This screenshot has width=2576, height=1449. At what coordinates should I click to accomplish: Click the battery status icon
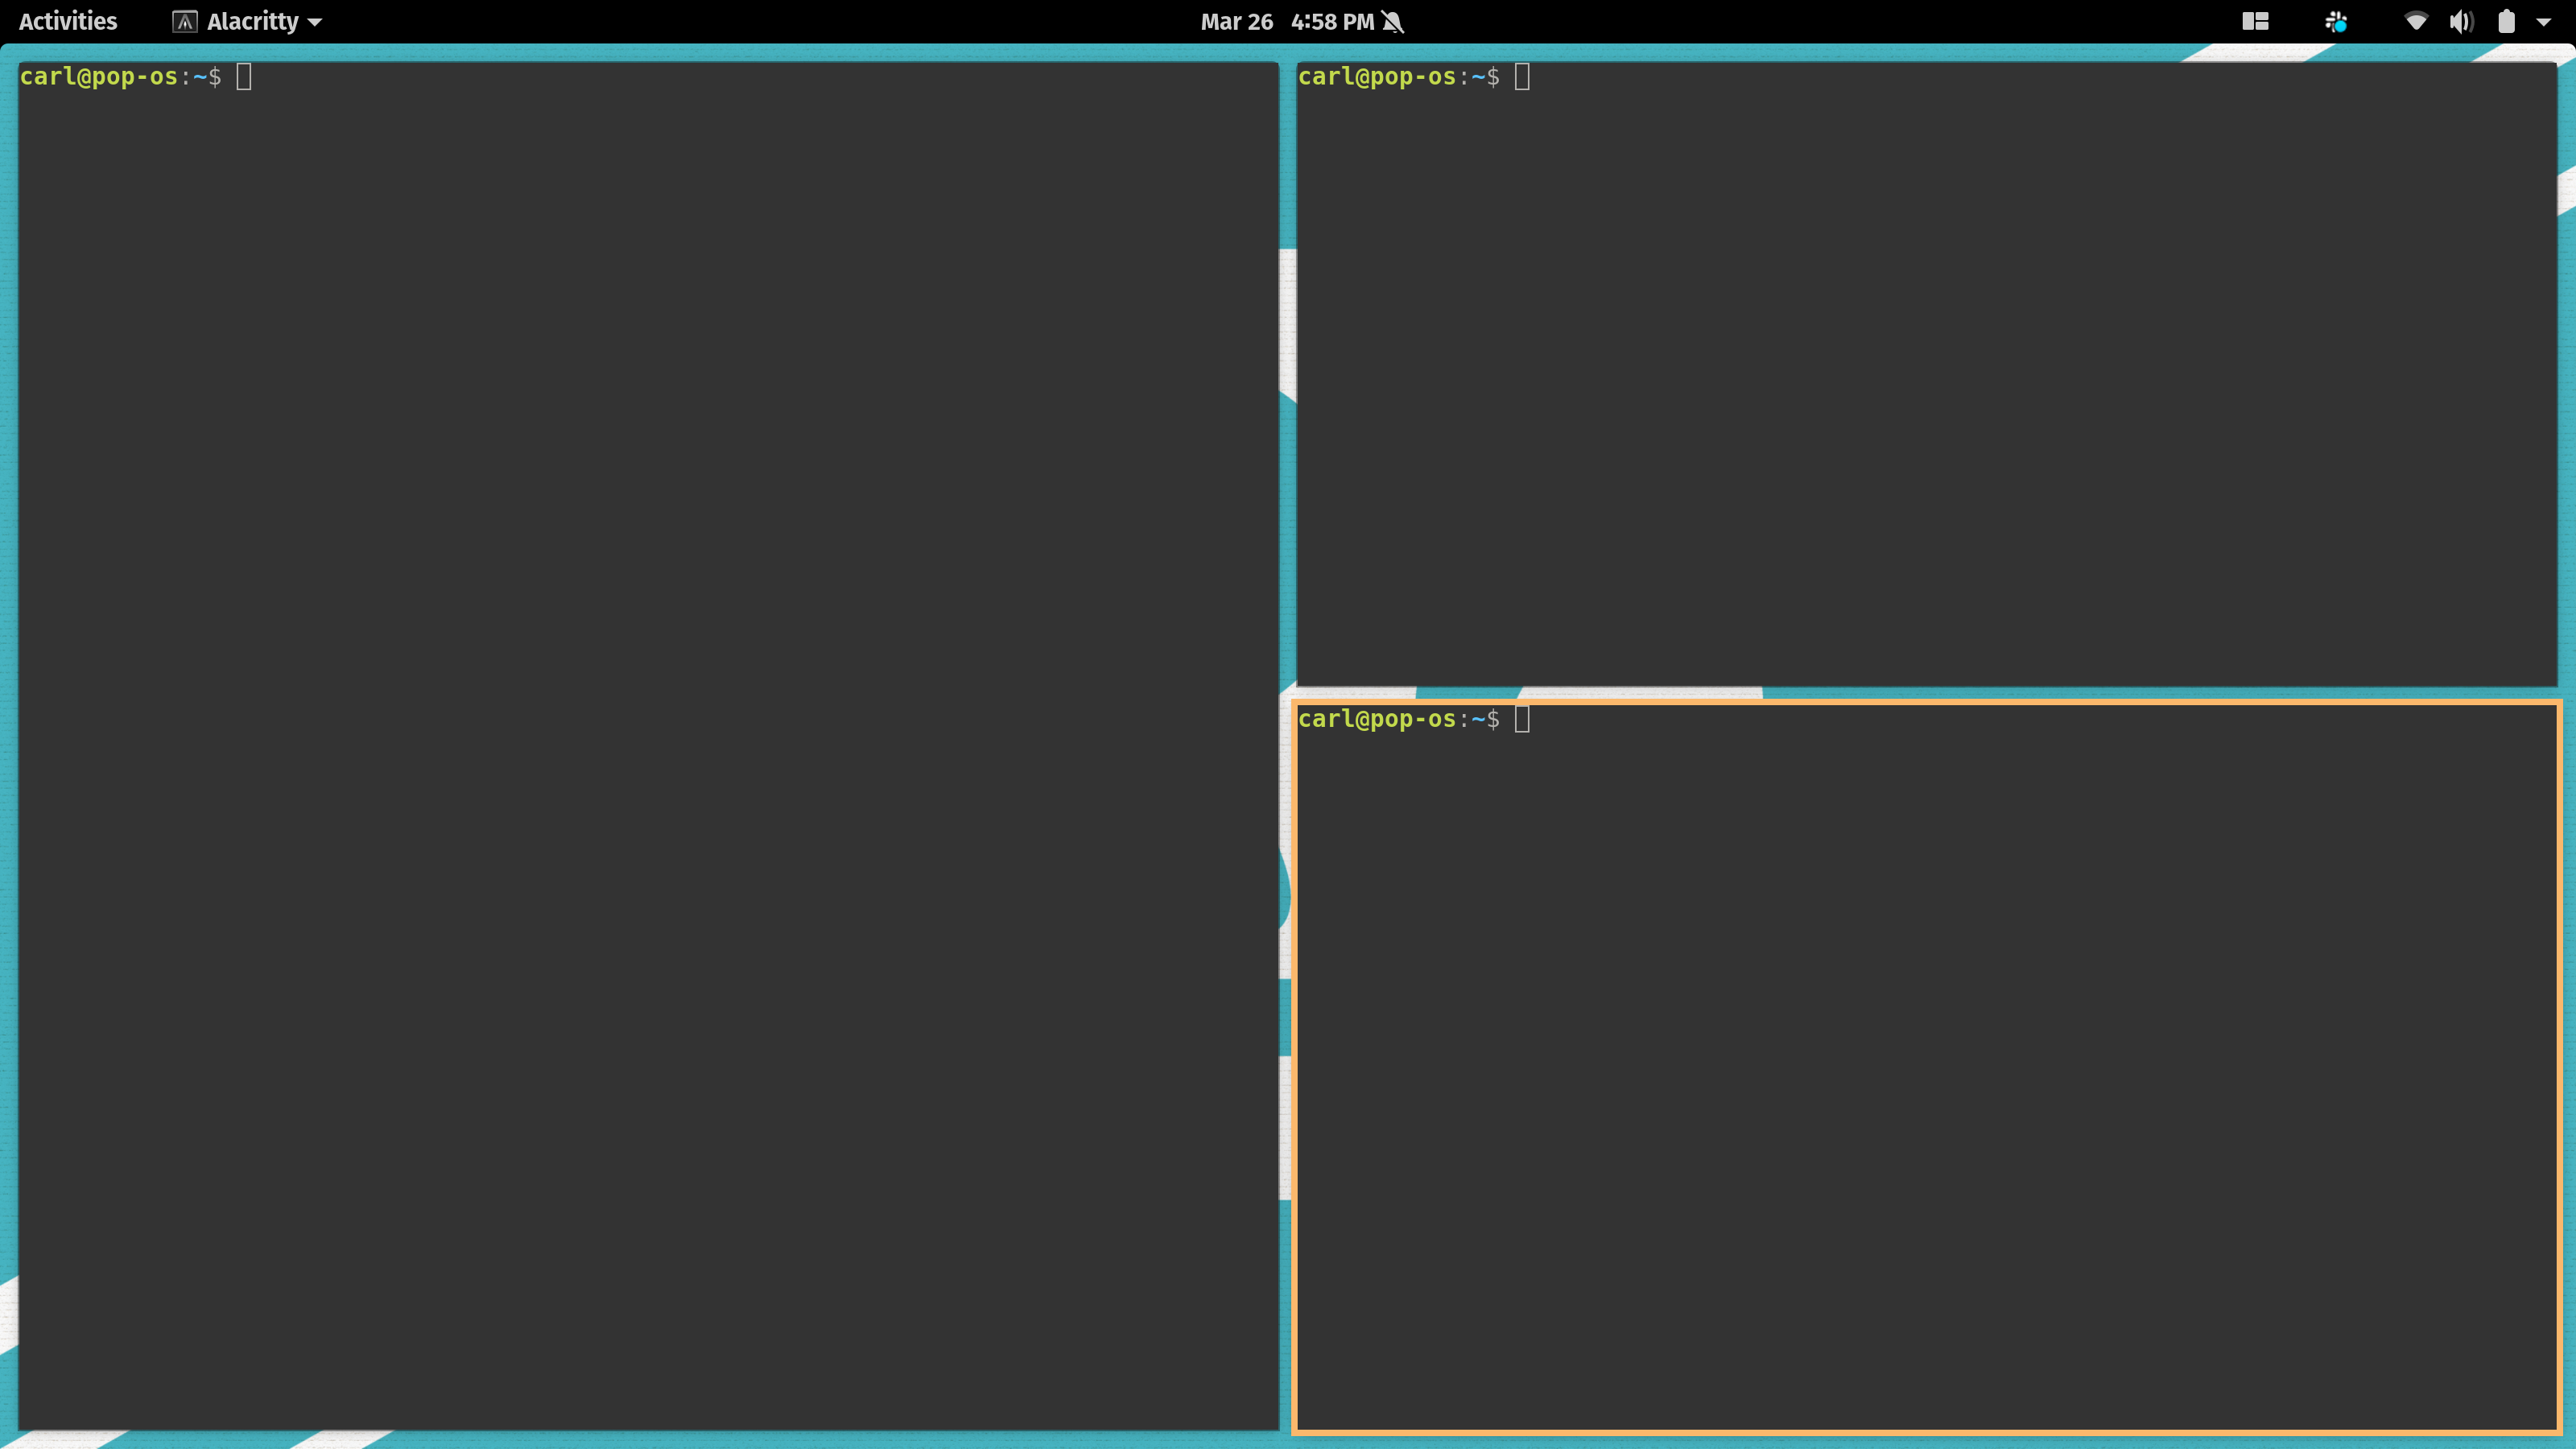coord(2506,21)
